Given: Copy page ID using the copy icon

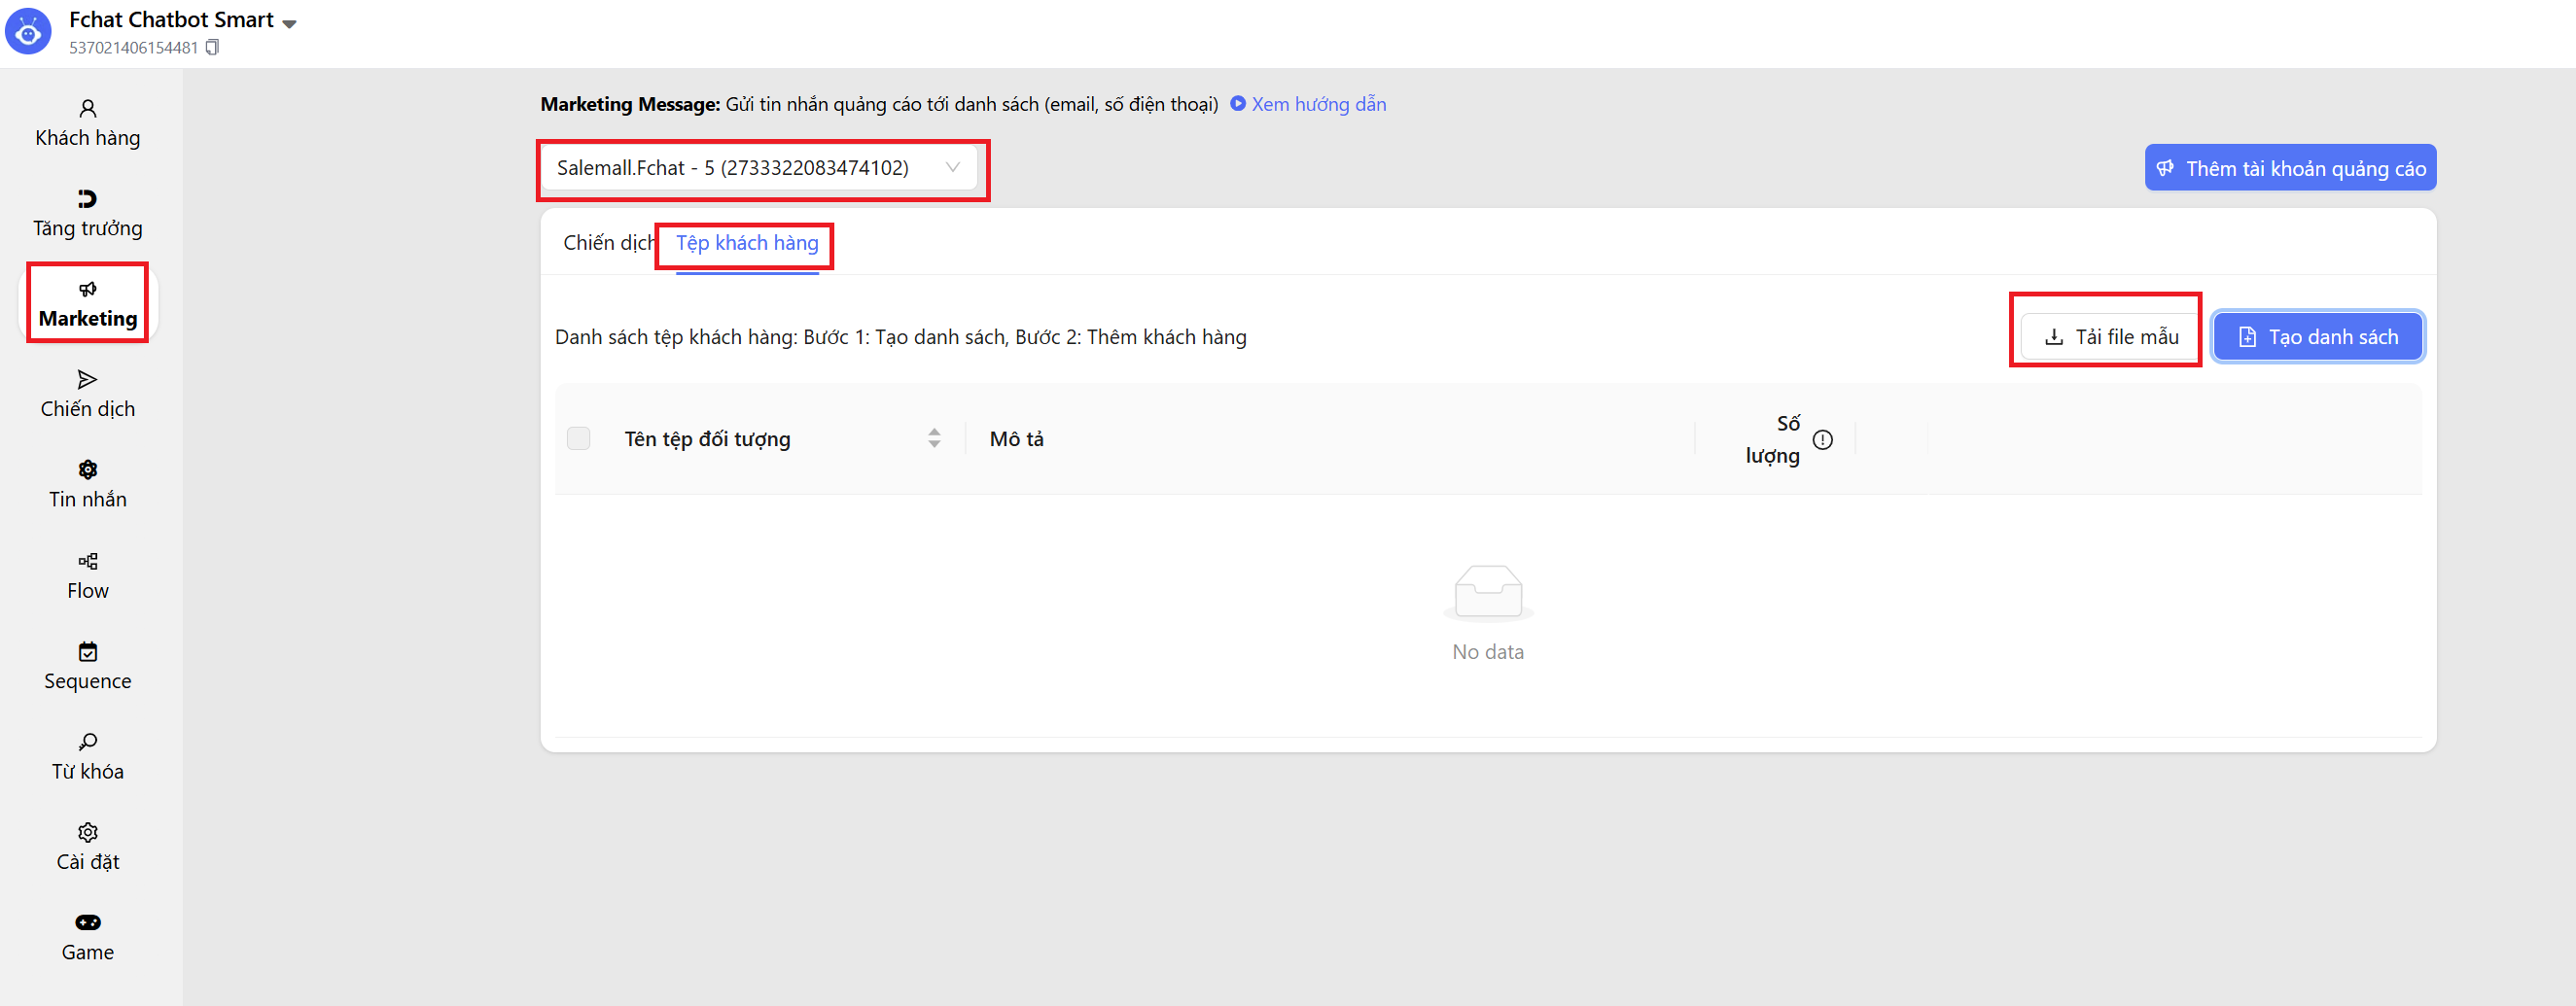Looking at the screenshot, I should pyautogui.click(x=212, y=48).
